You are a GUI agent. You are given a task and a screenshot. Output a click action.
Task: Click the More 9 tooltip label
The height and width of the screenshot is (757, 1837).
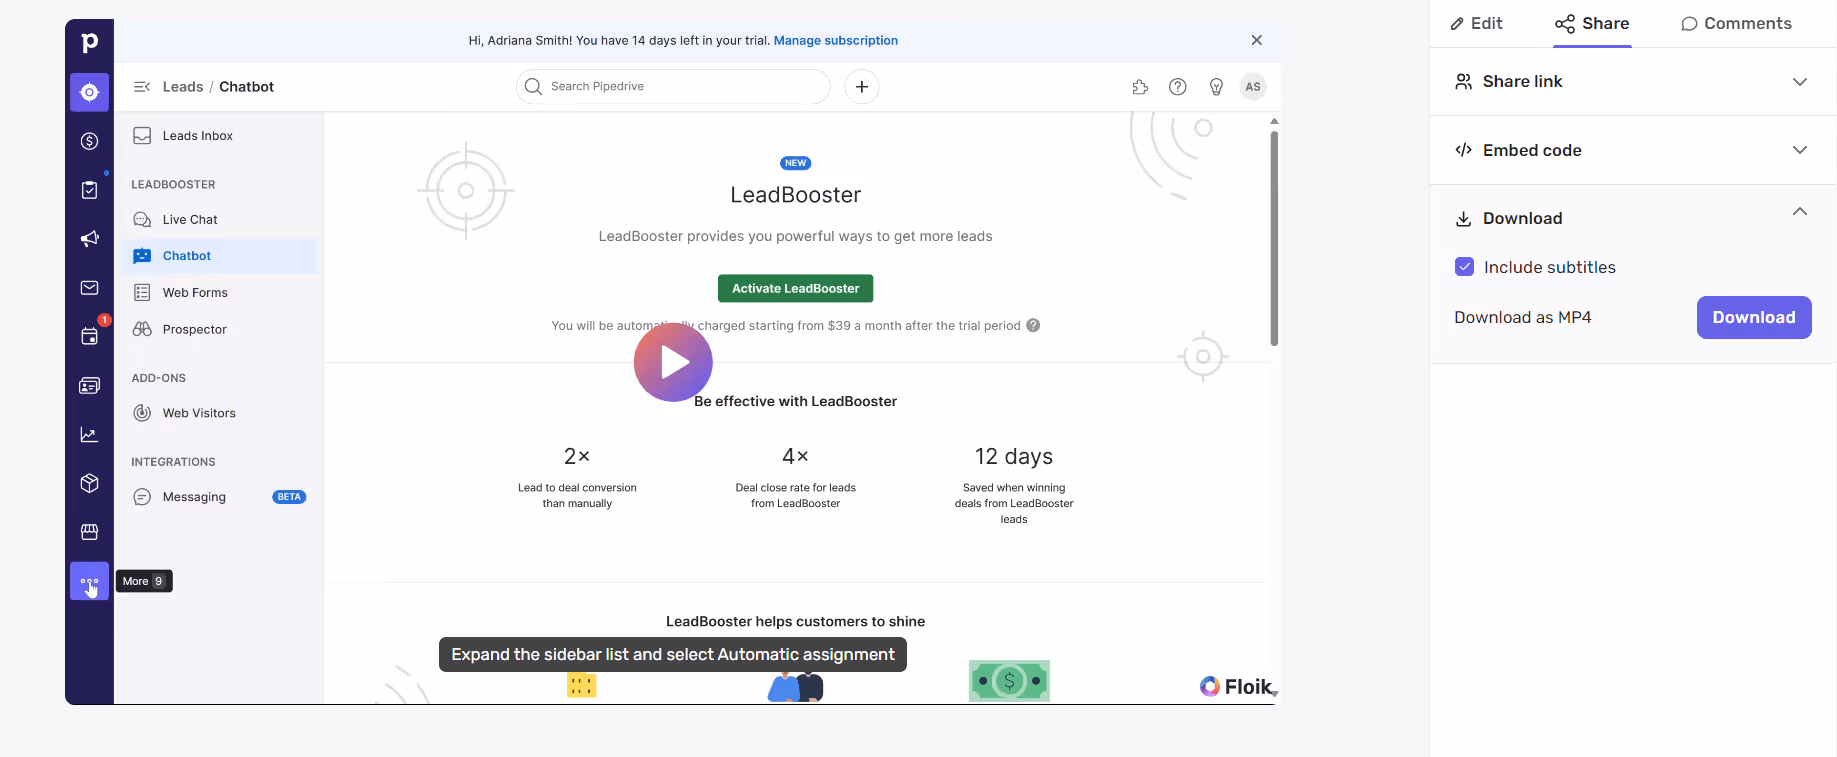[x=144, y=581]
